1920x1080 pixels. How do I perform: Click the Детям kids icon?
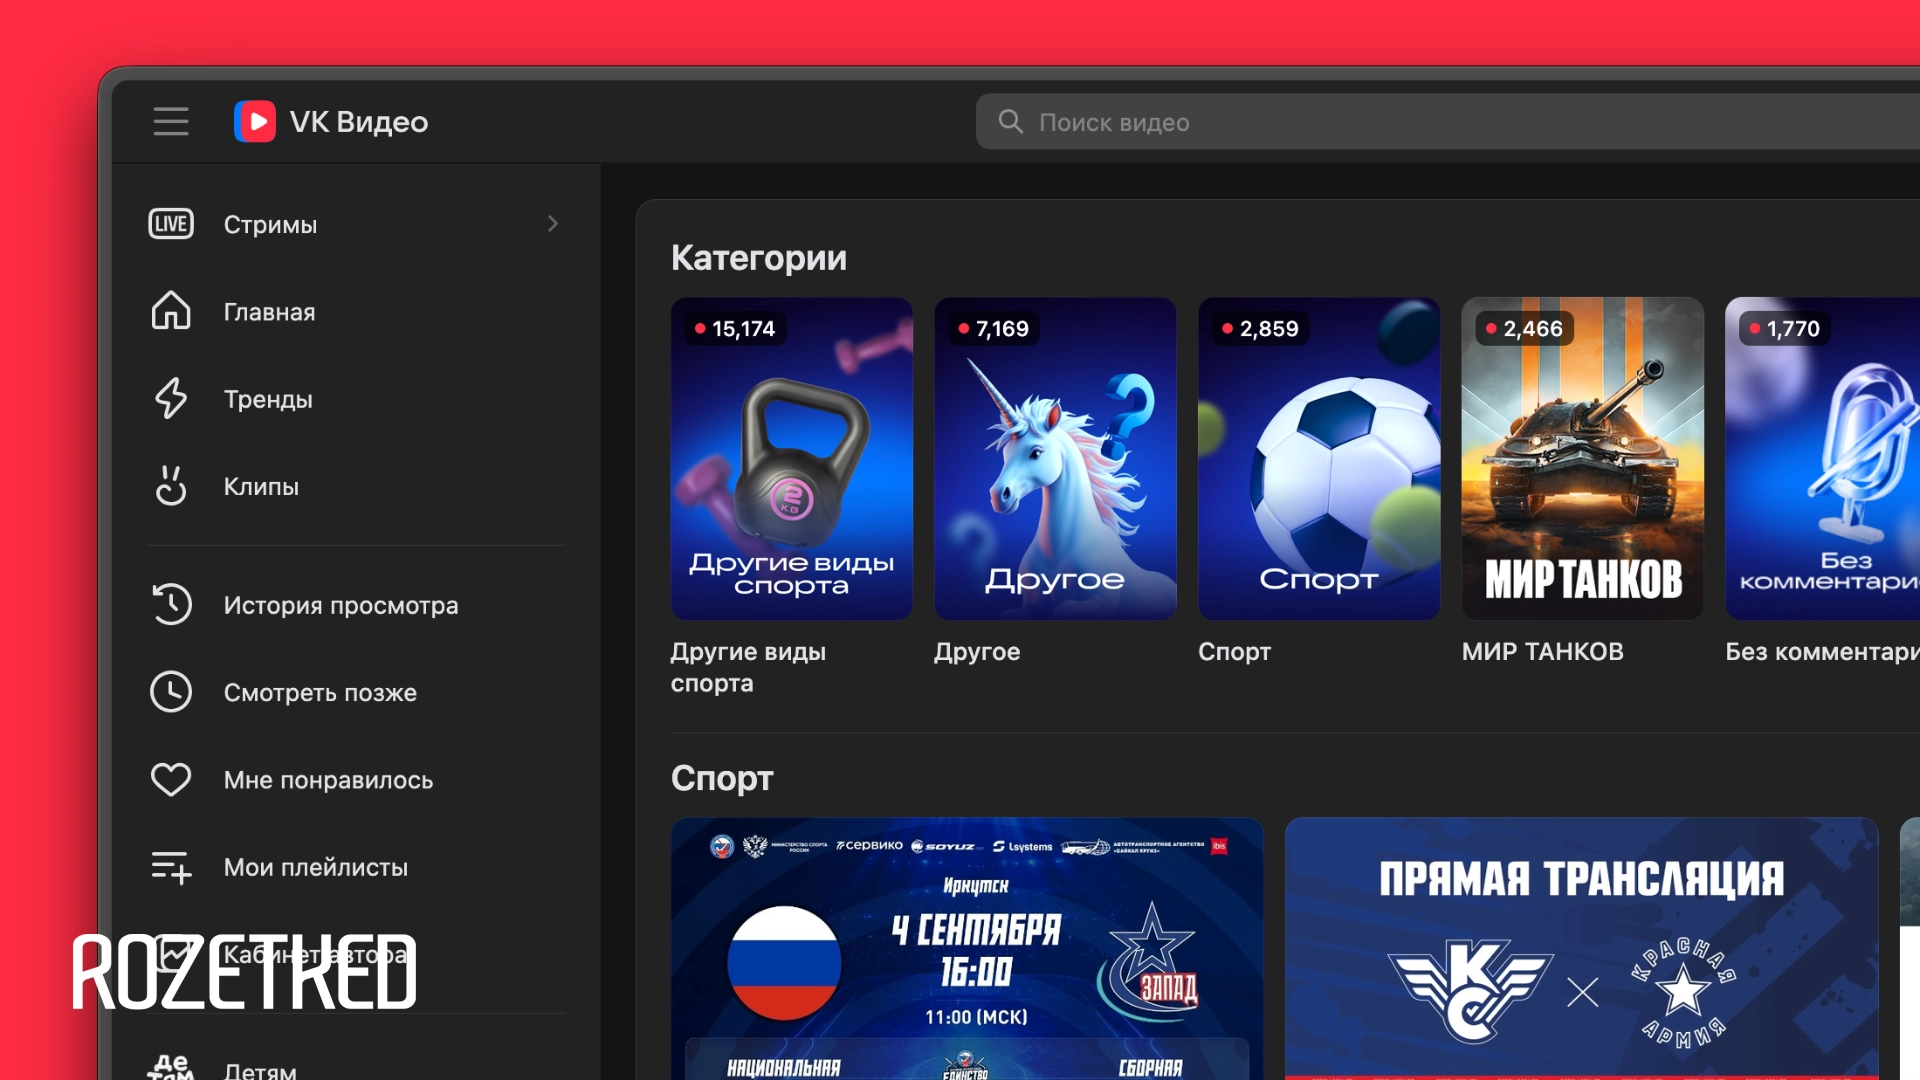click(171, 1067)
